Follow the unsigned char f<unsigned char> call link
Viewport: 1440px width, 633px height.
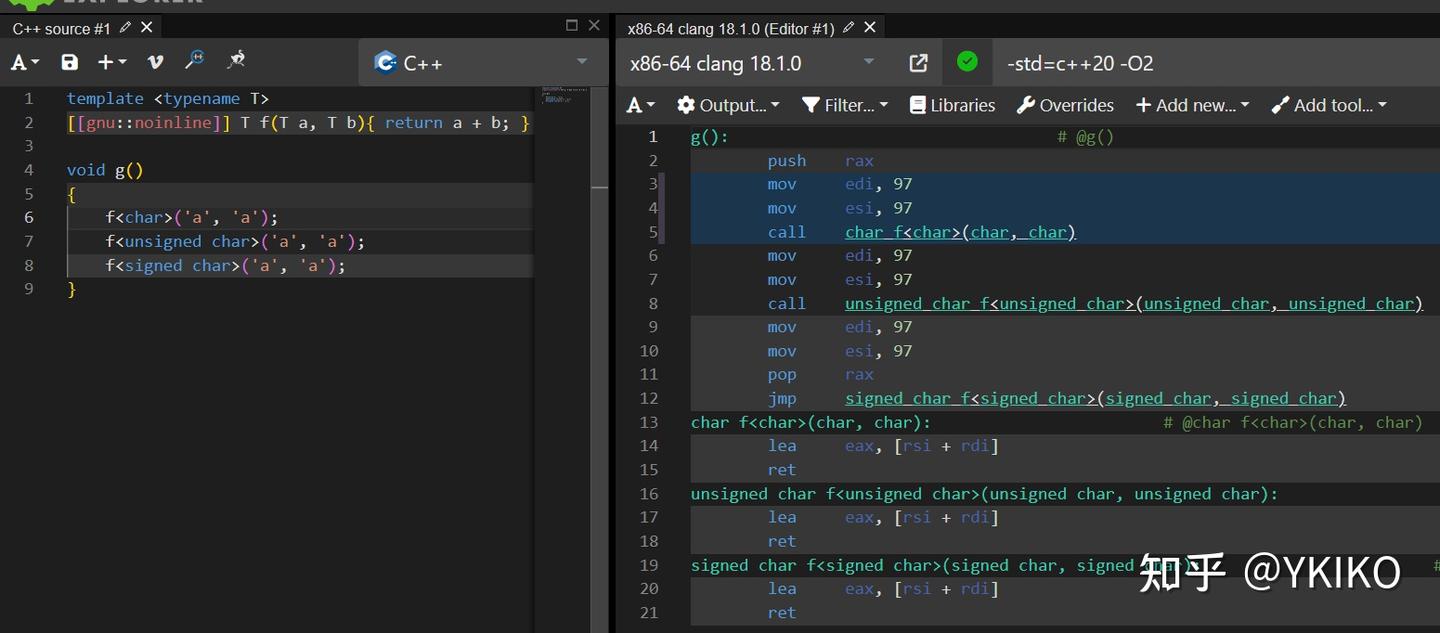coord(1133,303)
